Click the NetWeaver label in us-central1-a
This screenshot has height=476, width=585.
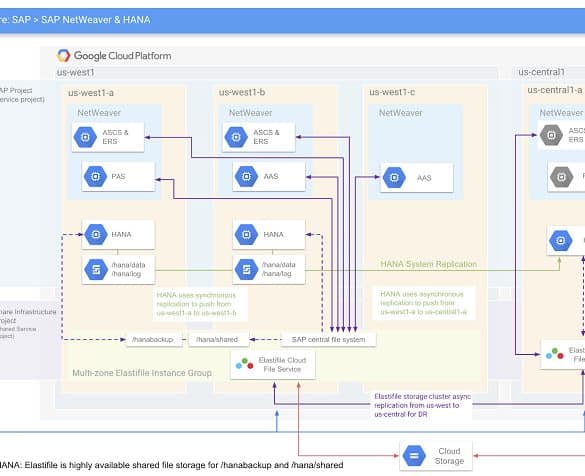click(x=561, y=113)
